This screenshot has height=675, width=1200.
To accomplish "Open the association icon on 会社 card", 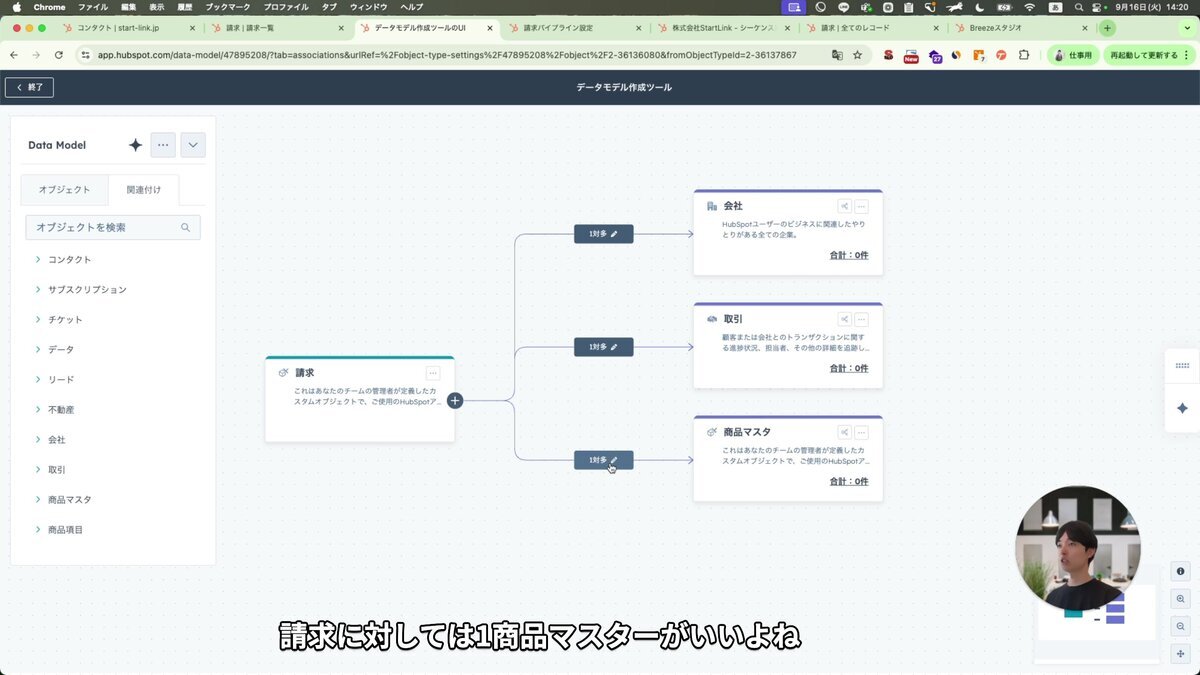I will point(844,206).
